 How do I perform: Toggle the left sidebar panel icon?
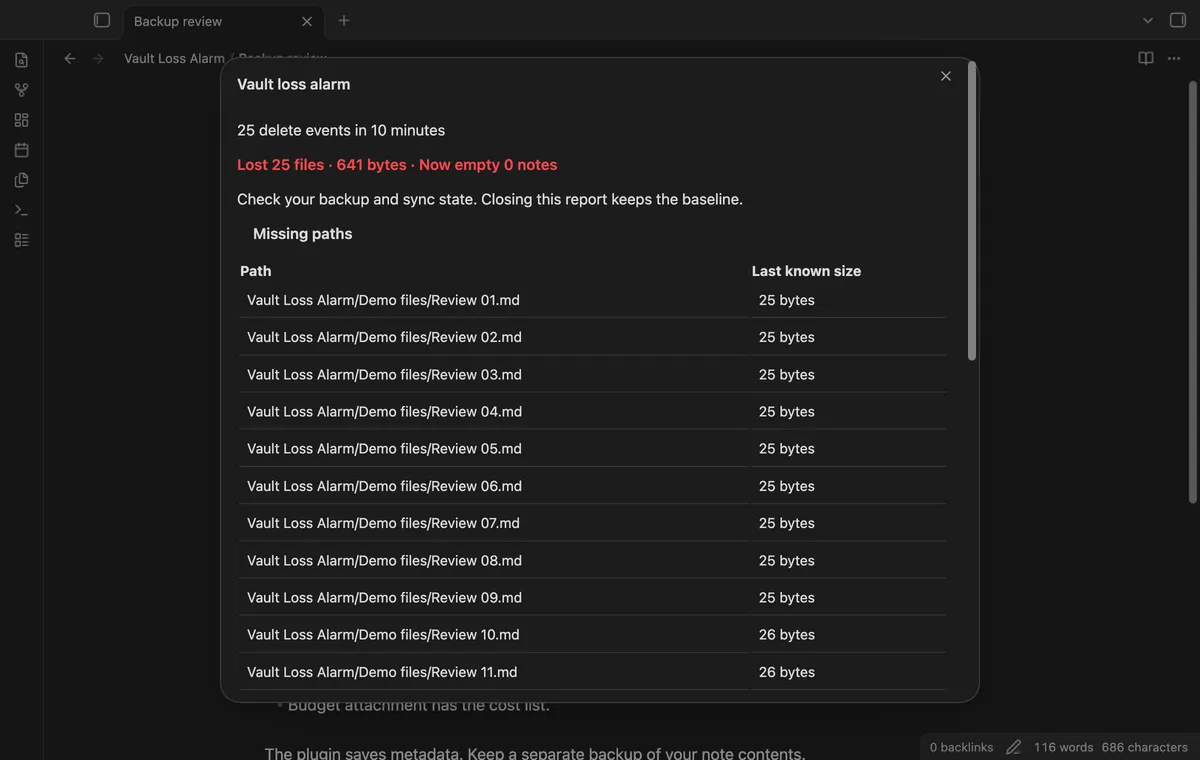point(102,20)
